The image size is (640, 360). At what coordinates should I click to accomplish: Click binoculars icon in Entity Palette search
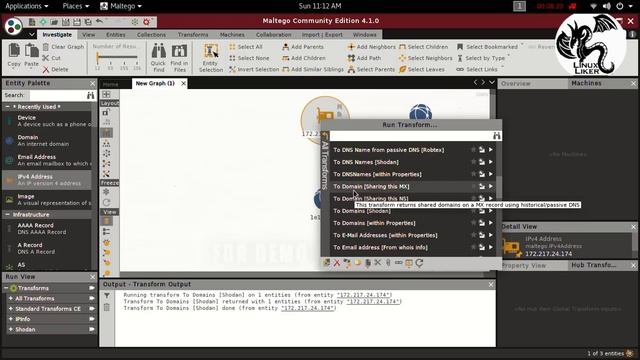[x=91, y=95]
